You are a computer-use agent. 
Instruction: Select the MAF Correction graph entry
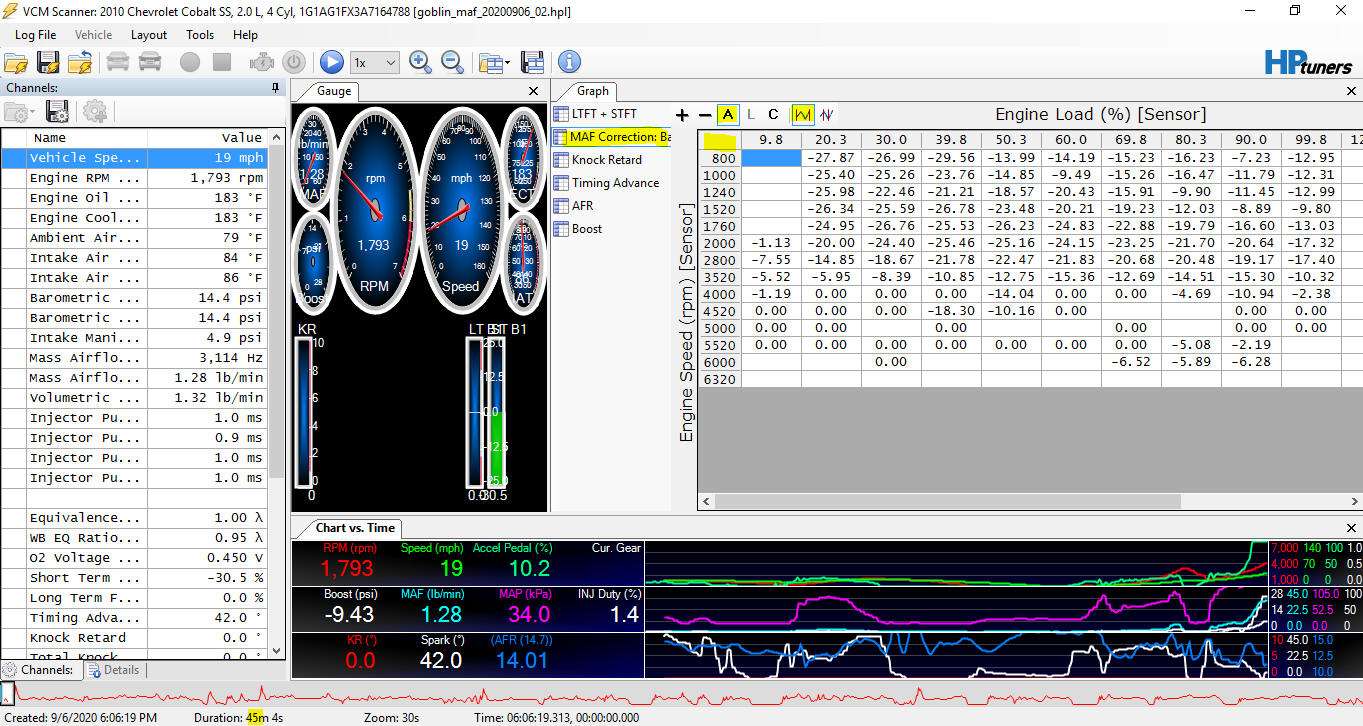coord(611,137)
